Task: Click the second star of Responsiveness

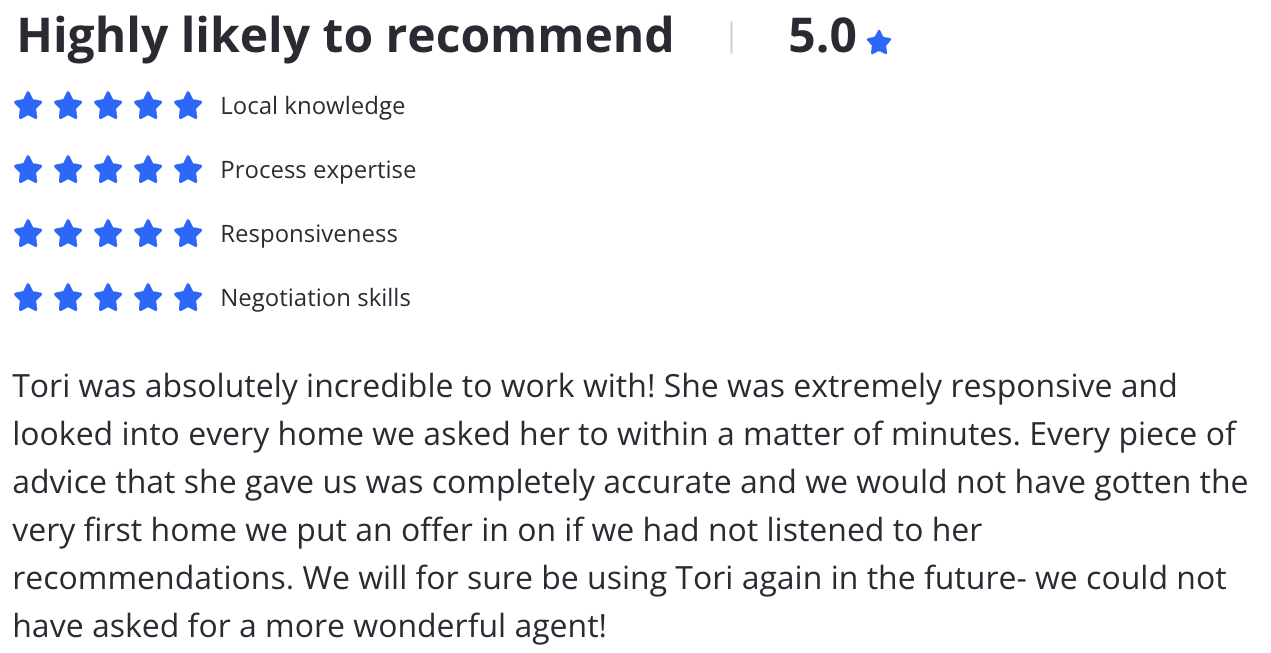Action: (68, 233)
